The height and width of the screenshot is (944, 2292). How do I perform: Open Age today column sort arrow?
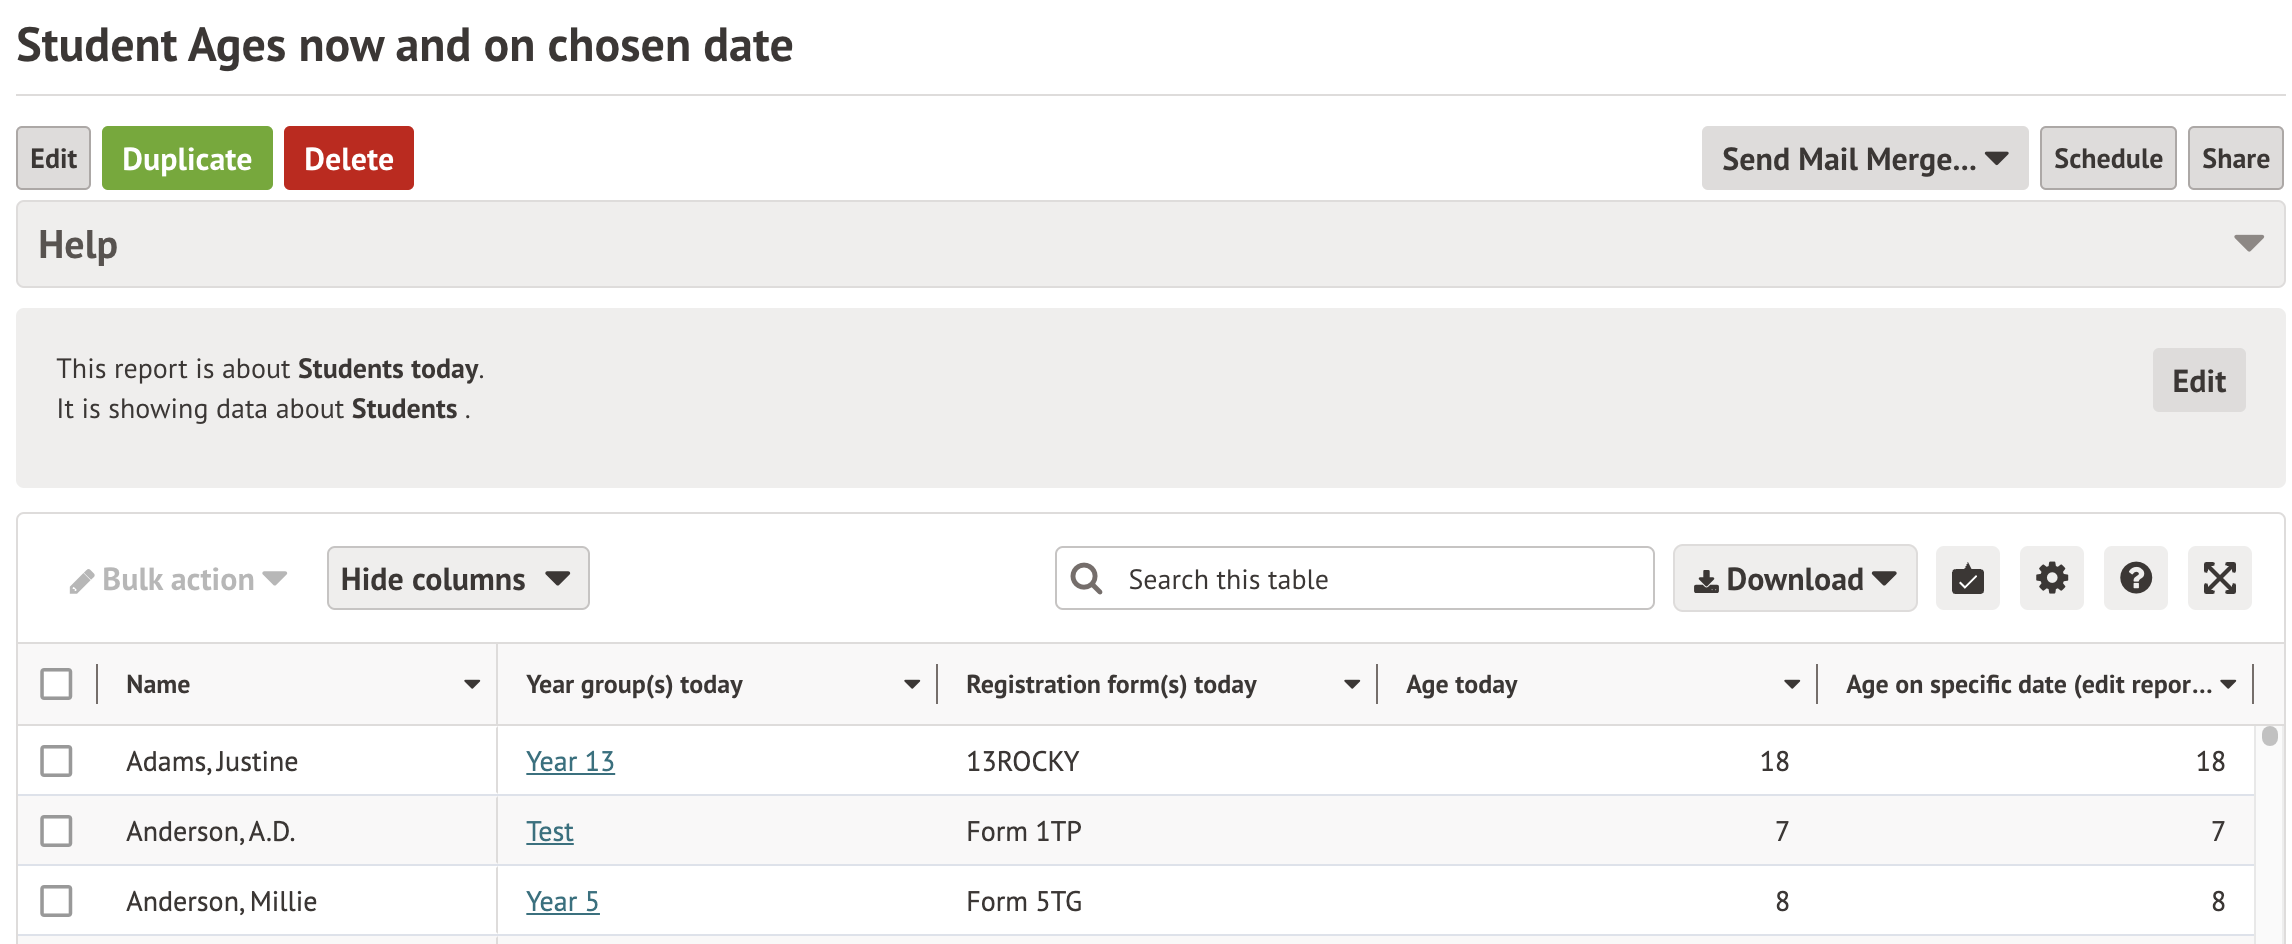1791,685
